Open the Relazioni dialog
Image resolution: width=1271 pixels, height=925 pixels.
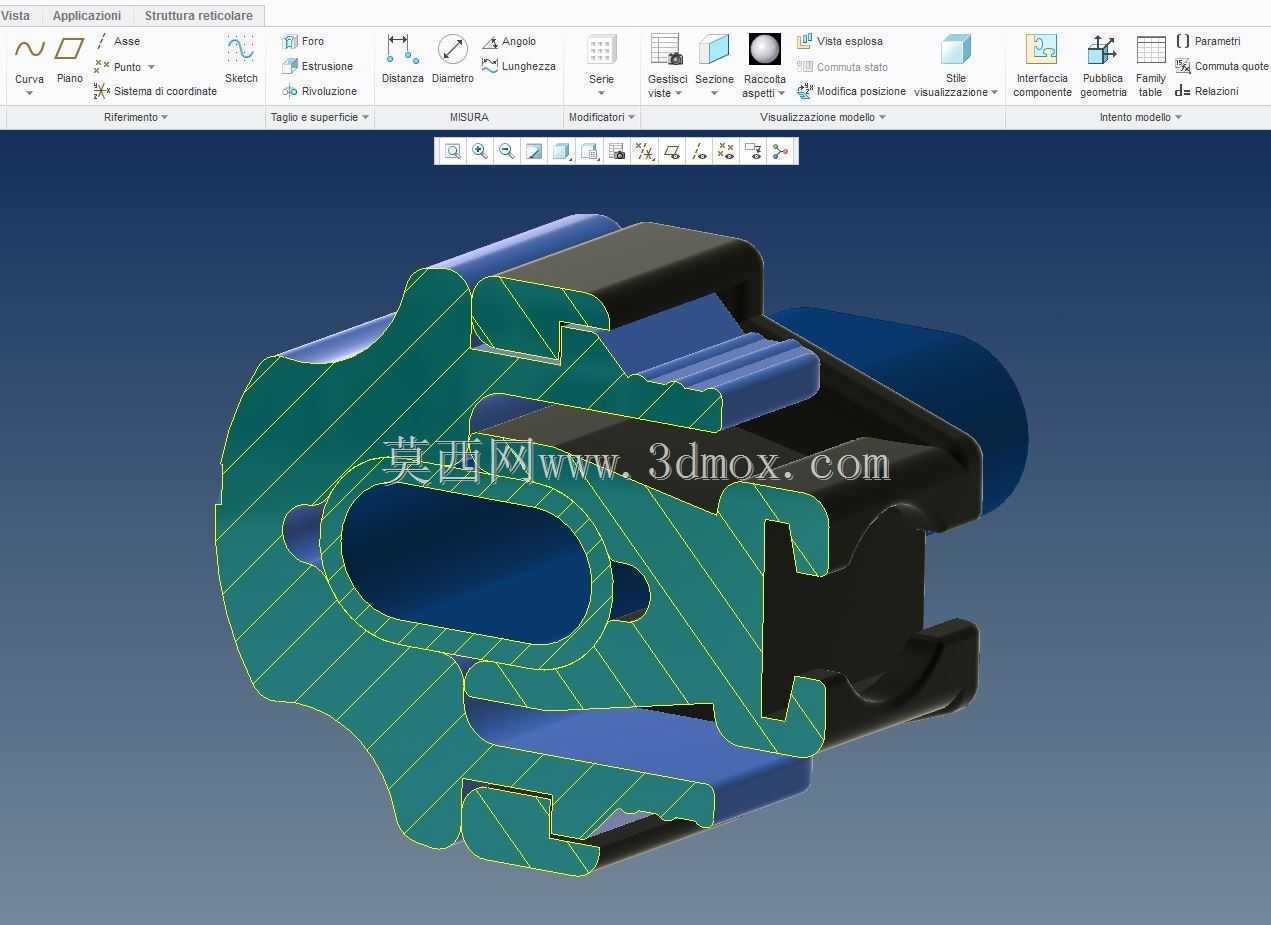click(1207, 91)
